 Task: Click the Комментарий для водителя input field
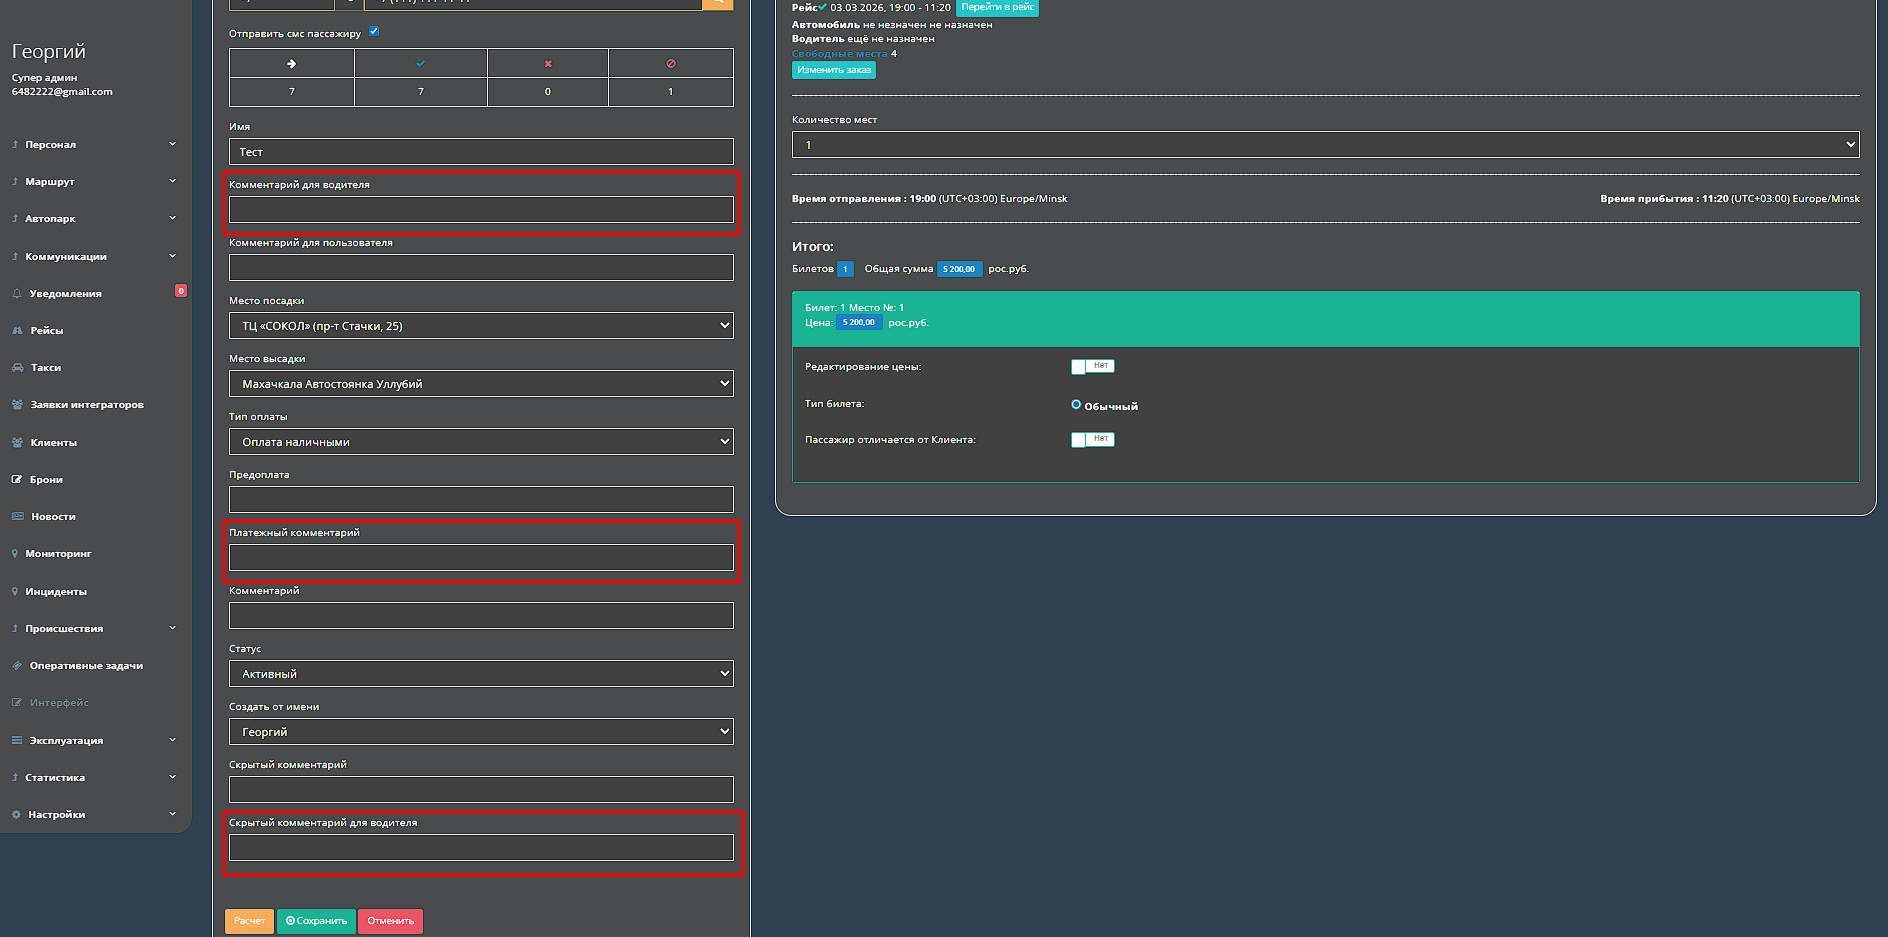[481, 210]
